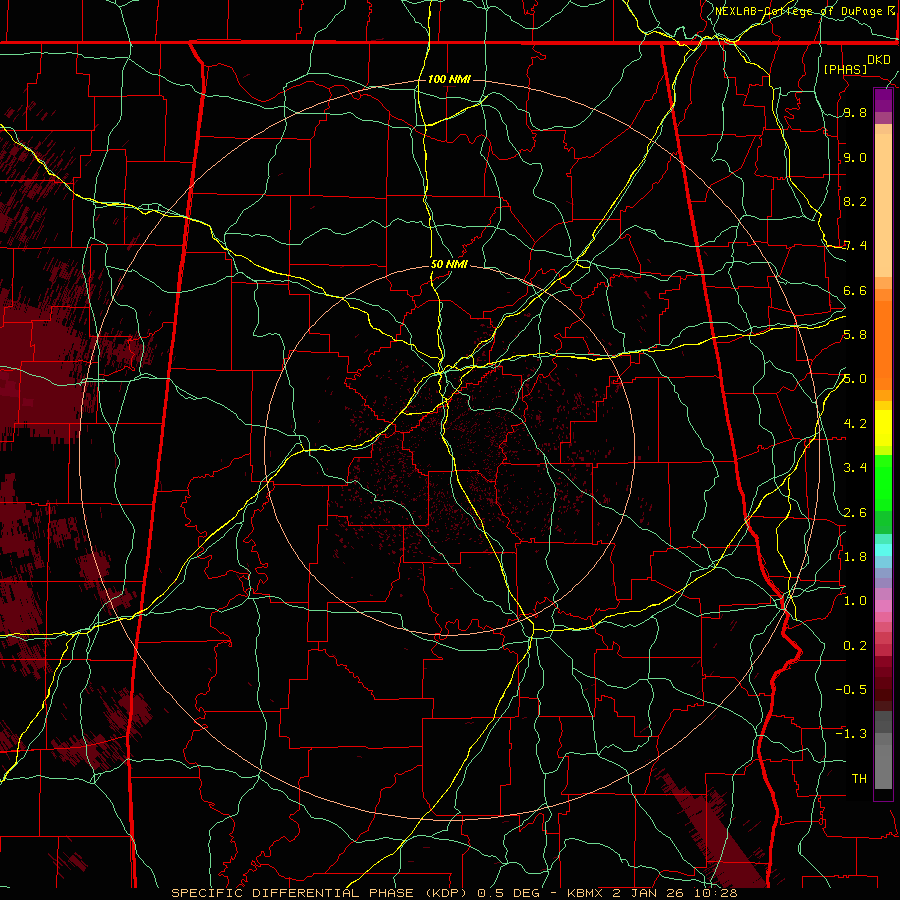
Task: Click the KBMX radar site identifier
Action: (586, 893)
